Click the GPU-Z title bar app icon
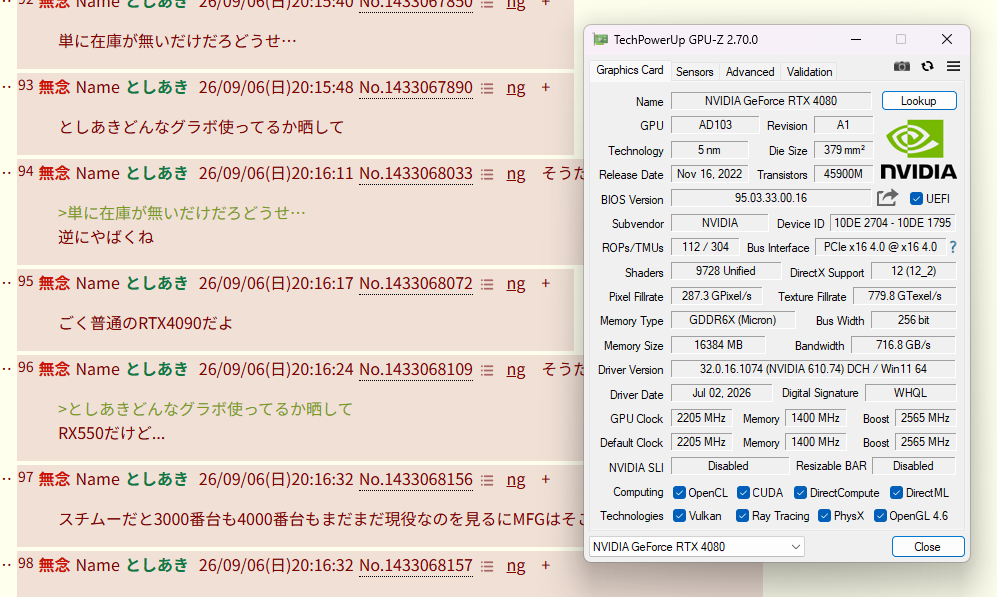This screenshot has width=997, height=597. [x=600, y=39]
